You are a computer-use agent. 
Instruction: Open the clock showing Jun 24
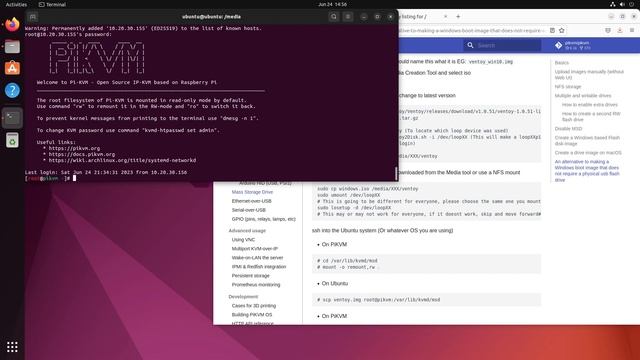pyautogui.click(x=332, y=4)
